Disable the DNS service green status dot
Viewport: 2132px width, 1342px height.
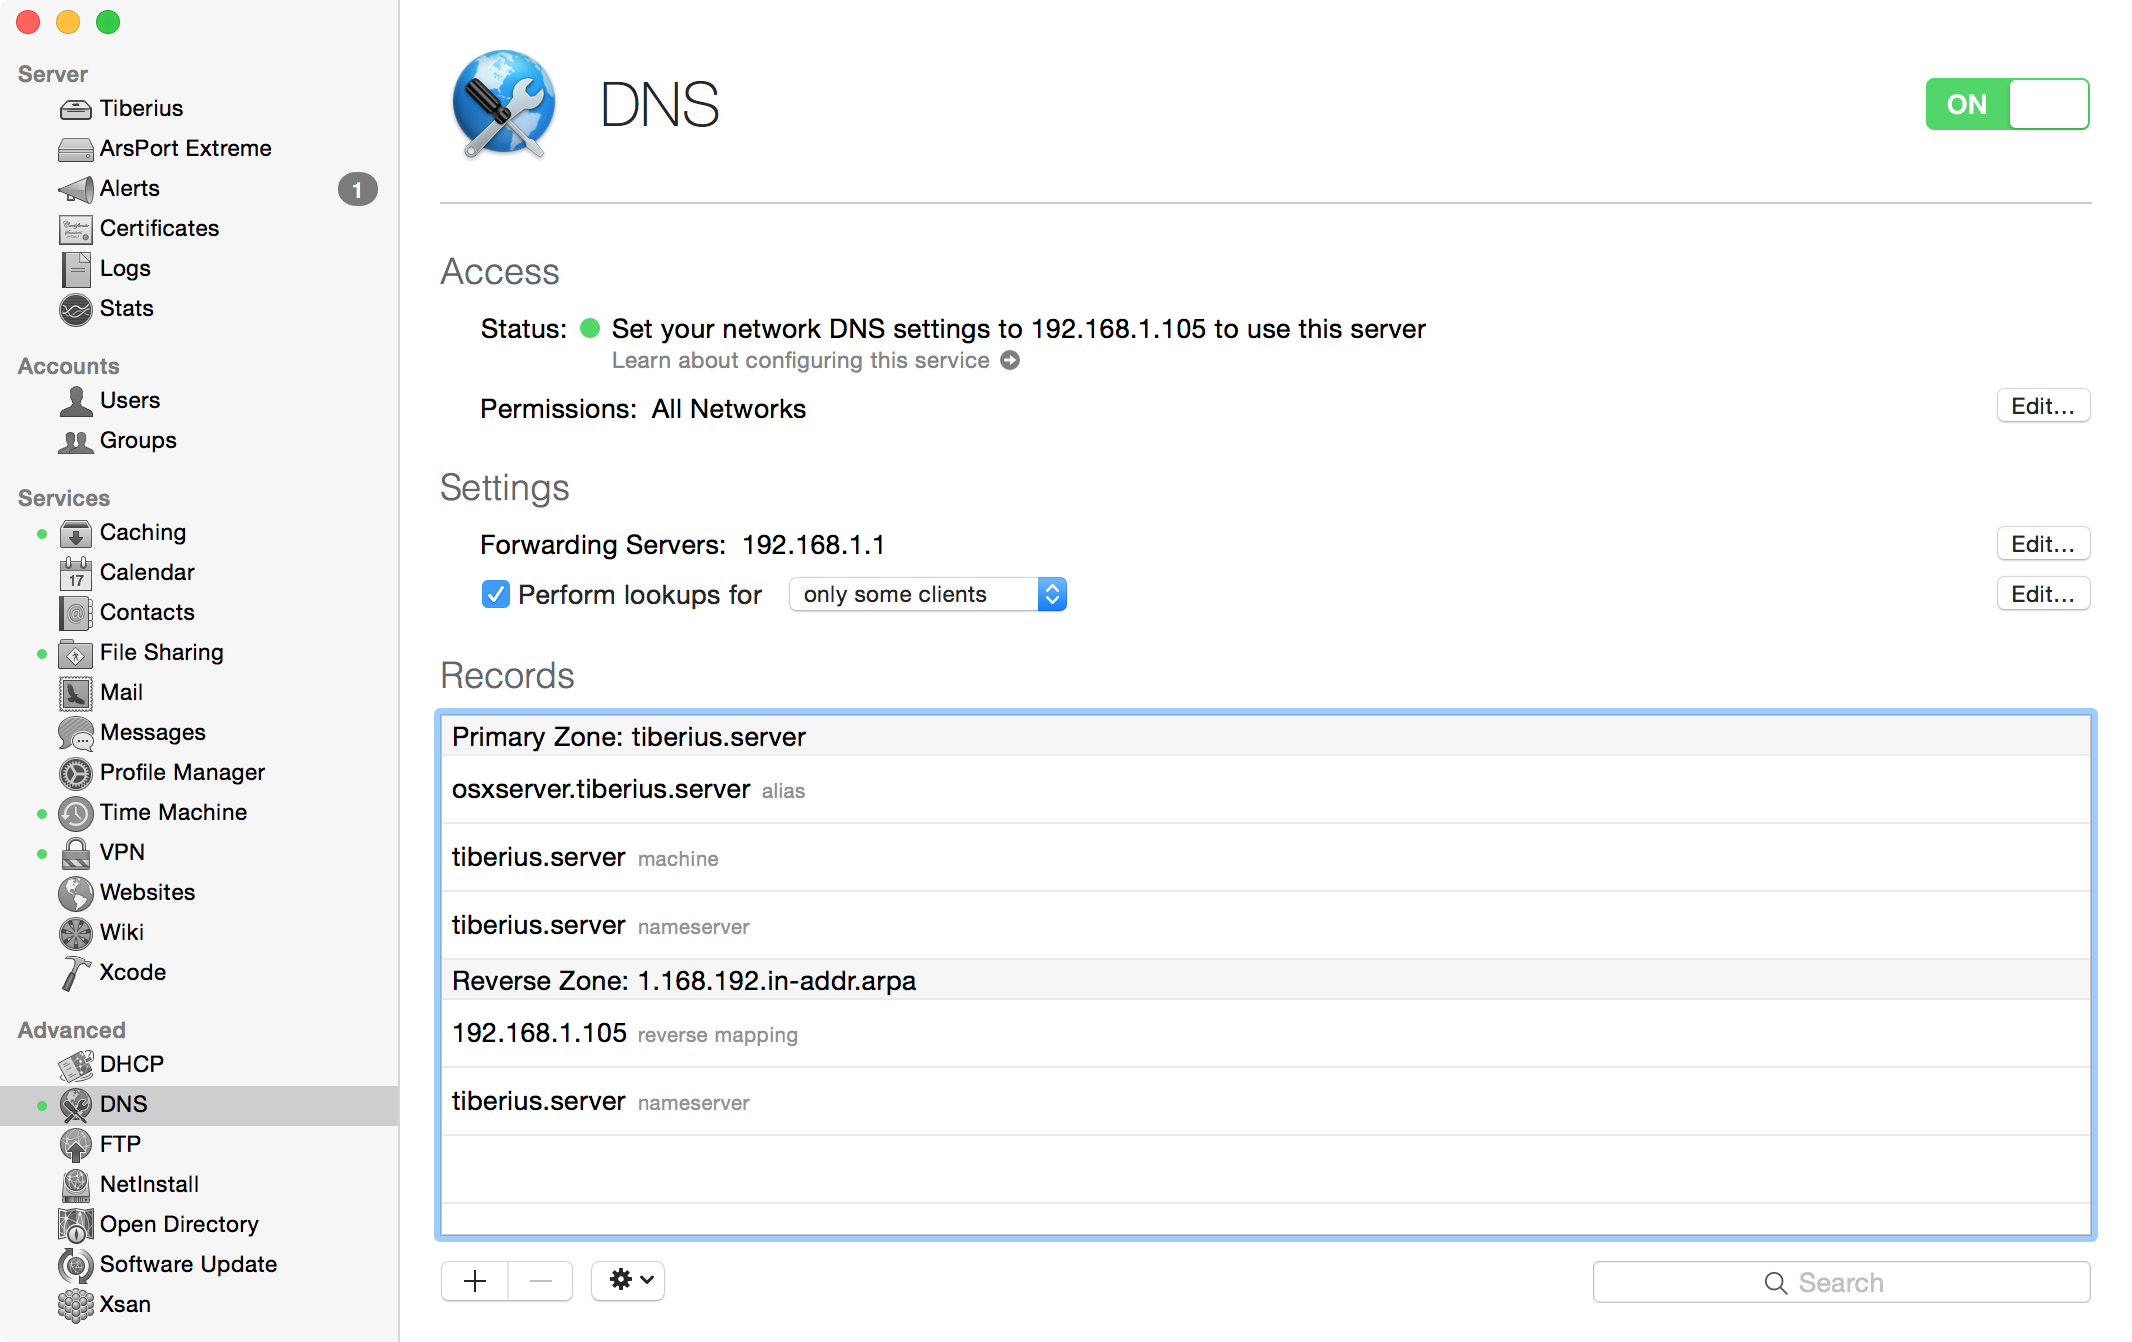(x=37, y=1104)
